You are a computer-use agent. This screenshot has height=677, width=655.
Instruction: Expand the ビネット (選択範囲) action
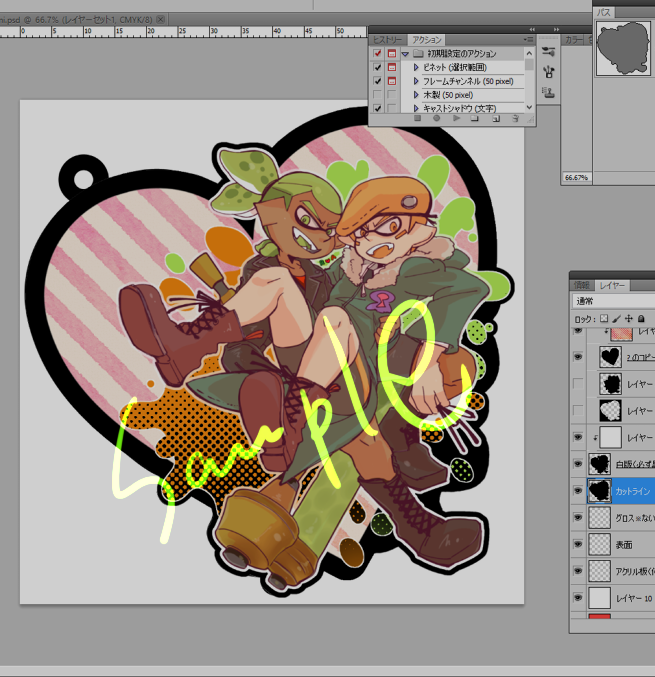pyautogui.click(x=416, y=67)
